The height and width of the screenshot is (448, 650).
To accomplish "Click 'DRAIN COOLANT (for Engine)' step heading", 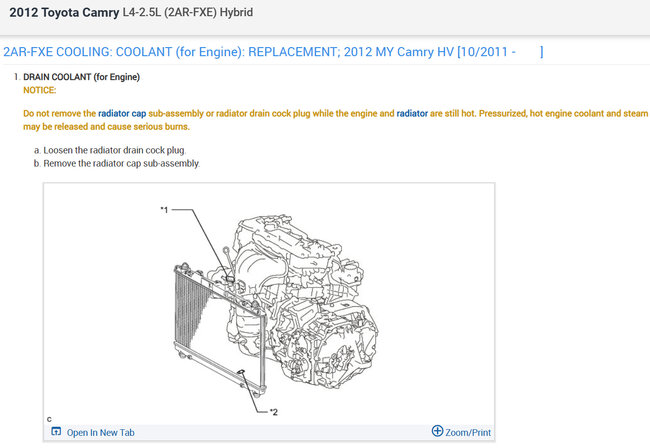I will coord(81,77).
